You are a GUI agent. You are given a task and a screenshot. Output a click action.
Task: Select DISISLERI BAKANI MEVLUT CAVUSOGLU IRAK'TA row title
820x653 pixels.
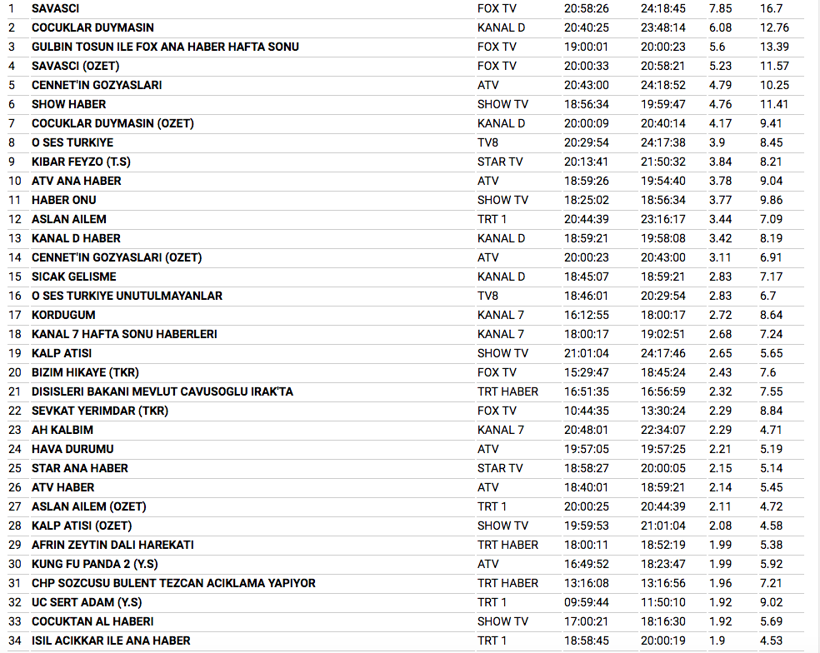coord(162,392)
